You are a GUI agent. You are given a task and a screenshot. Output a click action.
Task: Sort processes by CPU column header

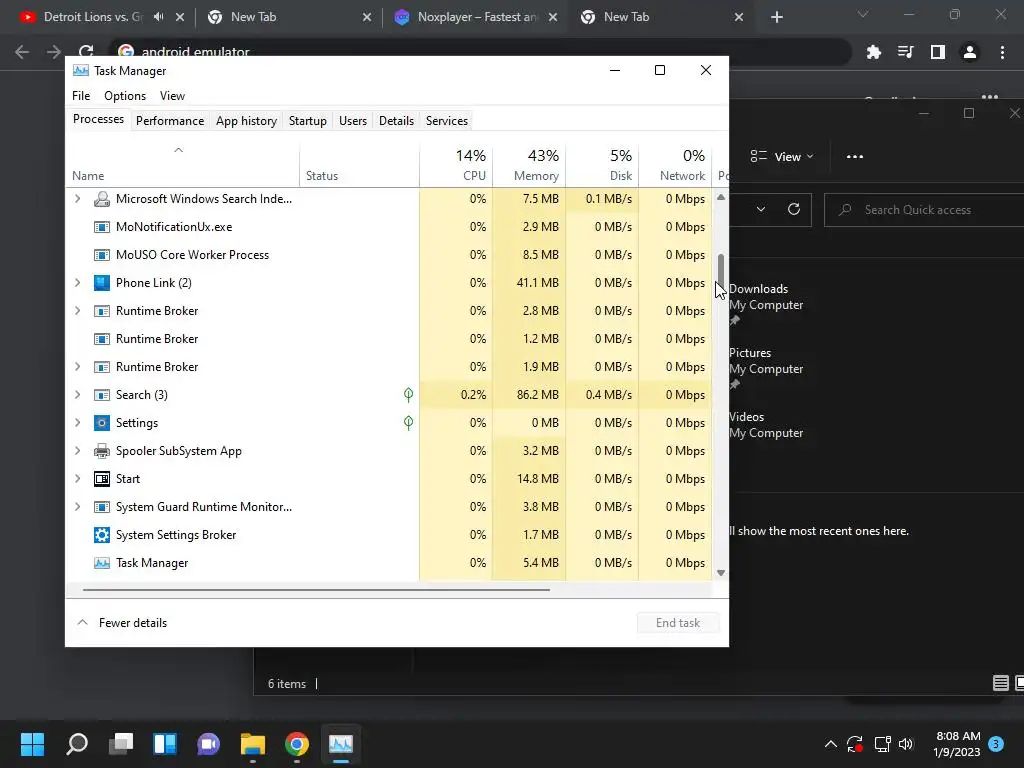456,165
